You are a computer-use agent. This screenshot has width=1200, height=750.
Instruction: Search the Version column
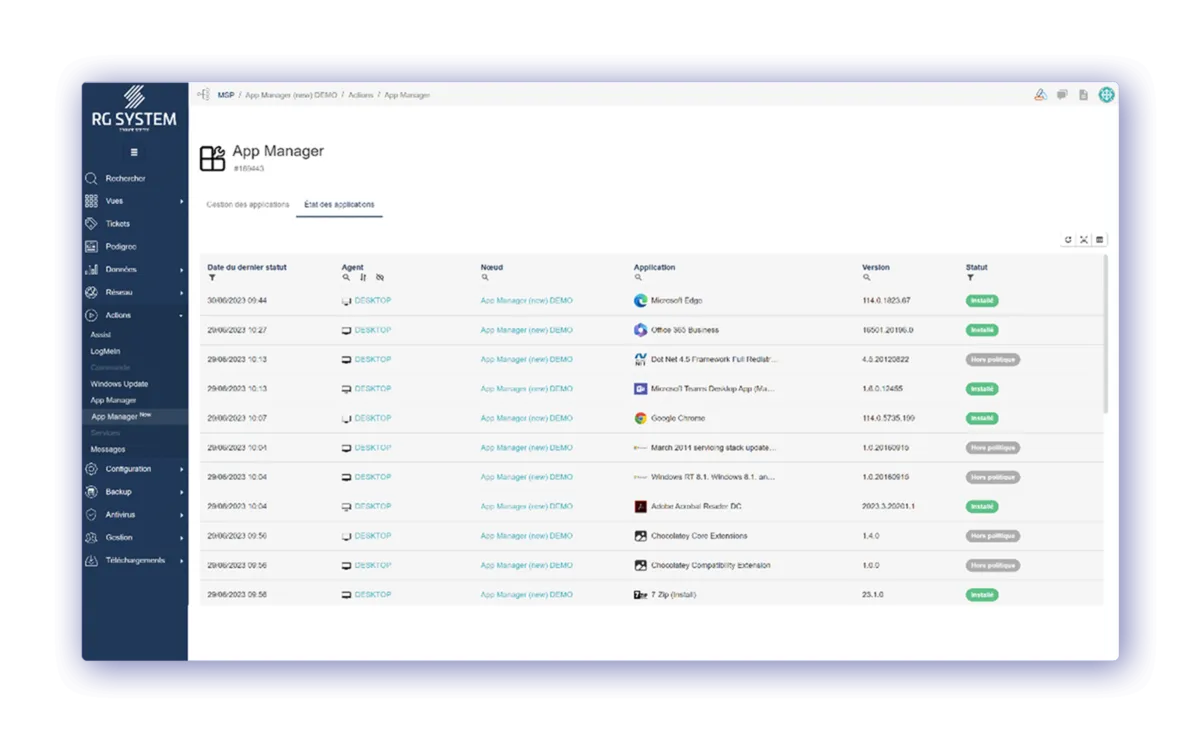pos(867,278)
